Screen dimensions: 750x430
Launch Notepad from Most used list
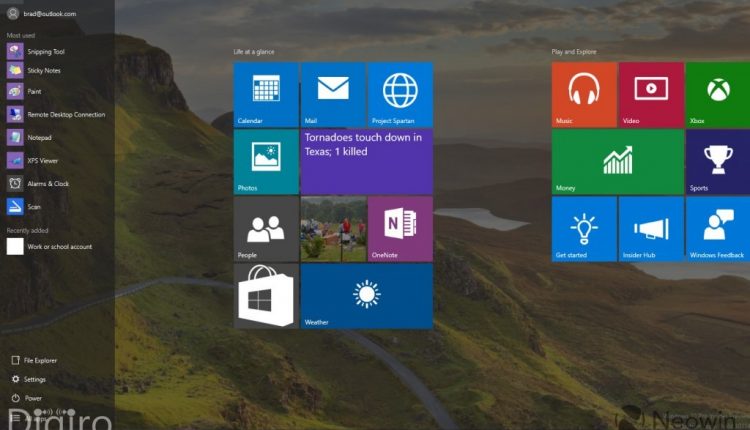(30, 137)
